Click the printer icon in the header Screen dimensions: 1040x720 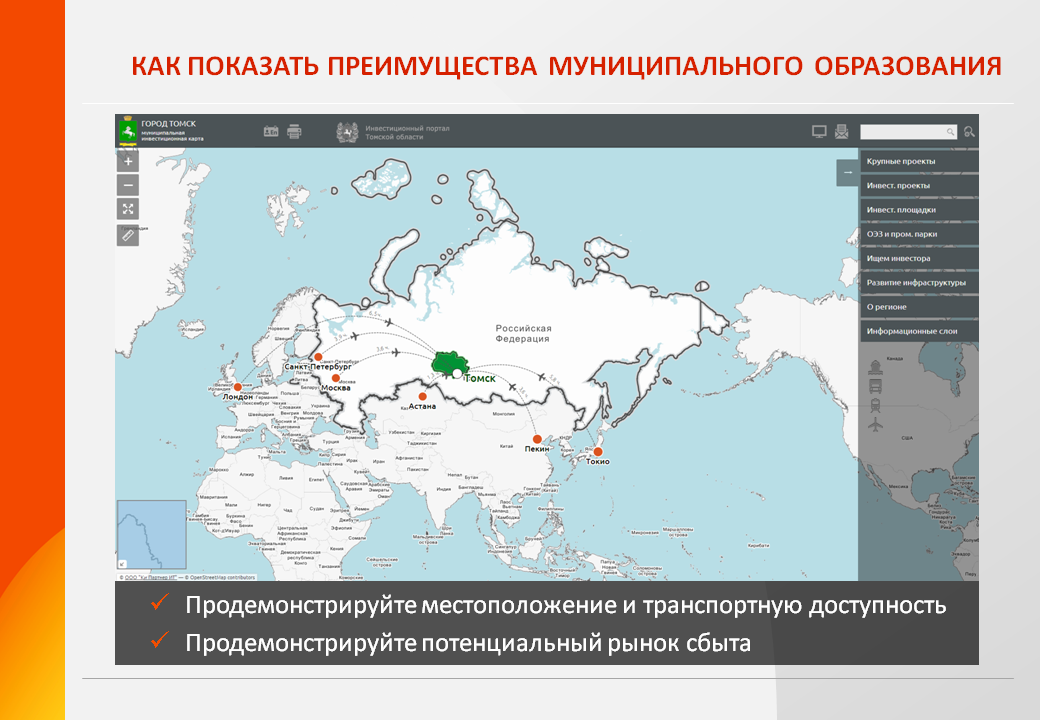click(294, 131)
